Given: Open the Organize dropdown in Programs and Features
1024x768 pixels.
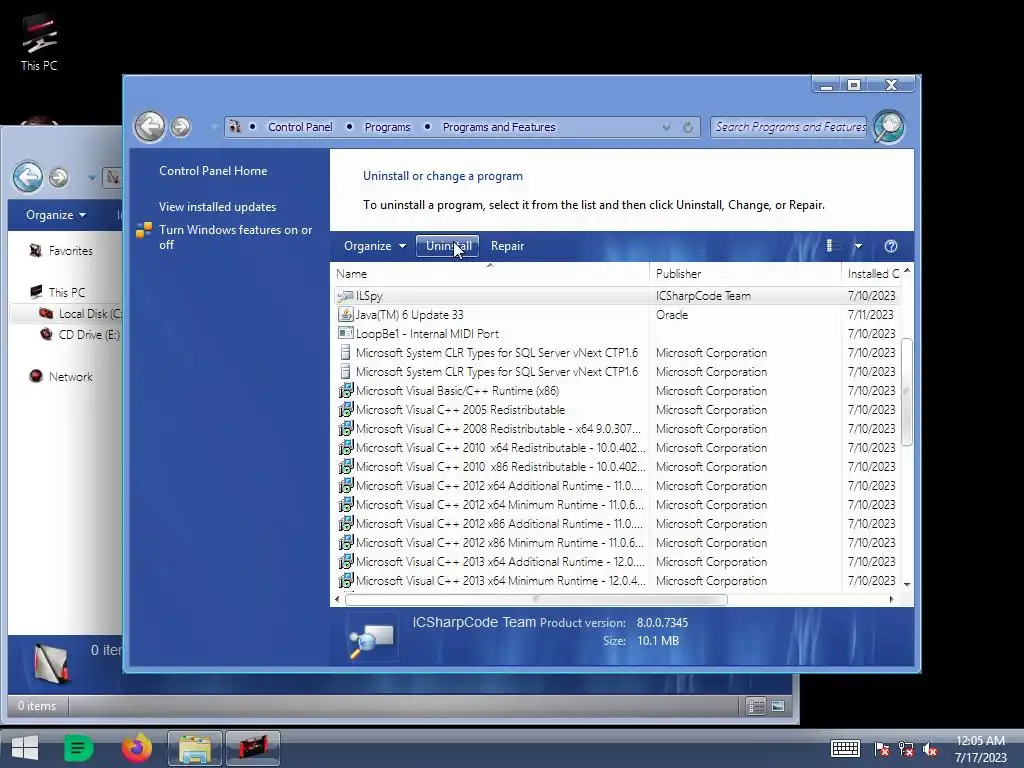Looking at the screenshot, I should pos(375,246).
